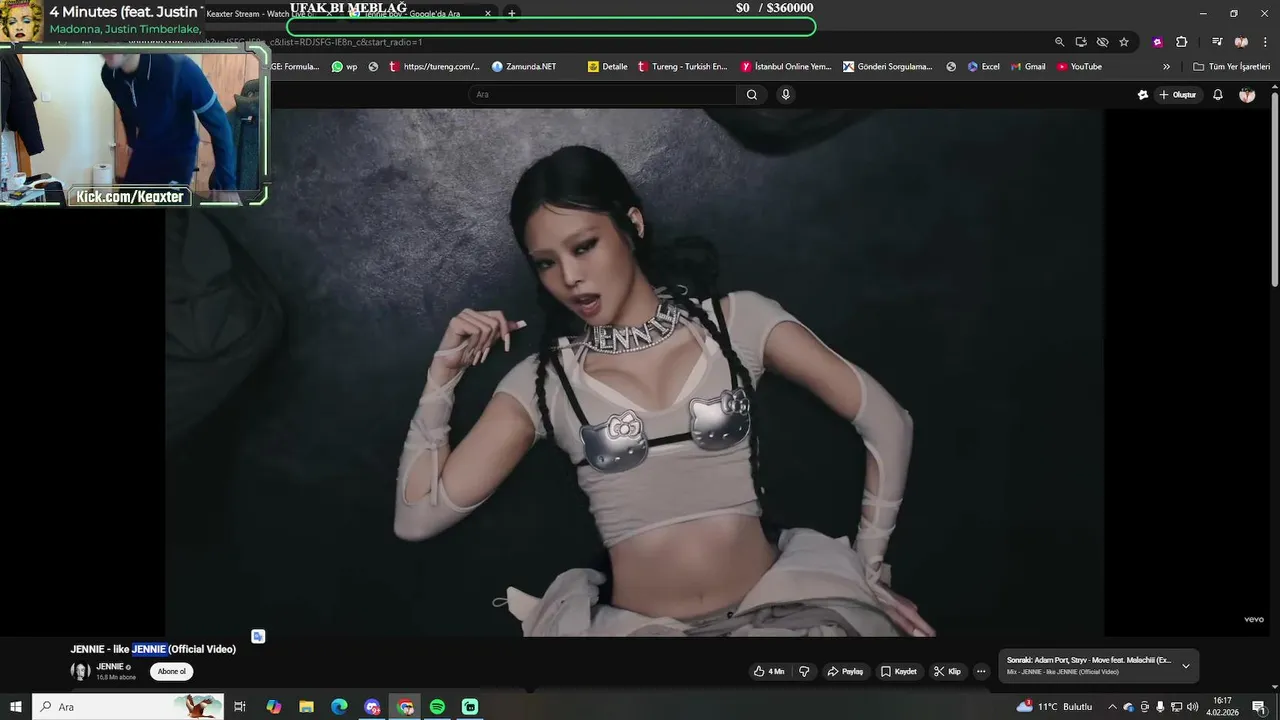1280x720 pixels.
Task: Open the Gmail bookmark
Action: coord(1028,67)
